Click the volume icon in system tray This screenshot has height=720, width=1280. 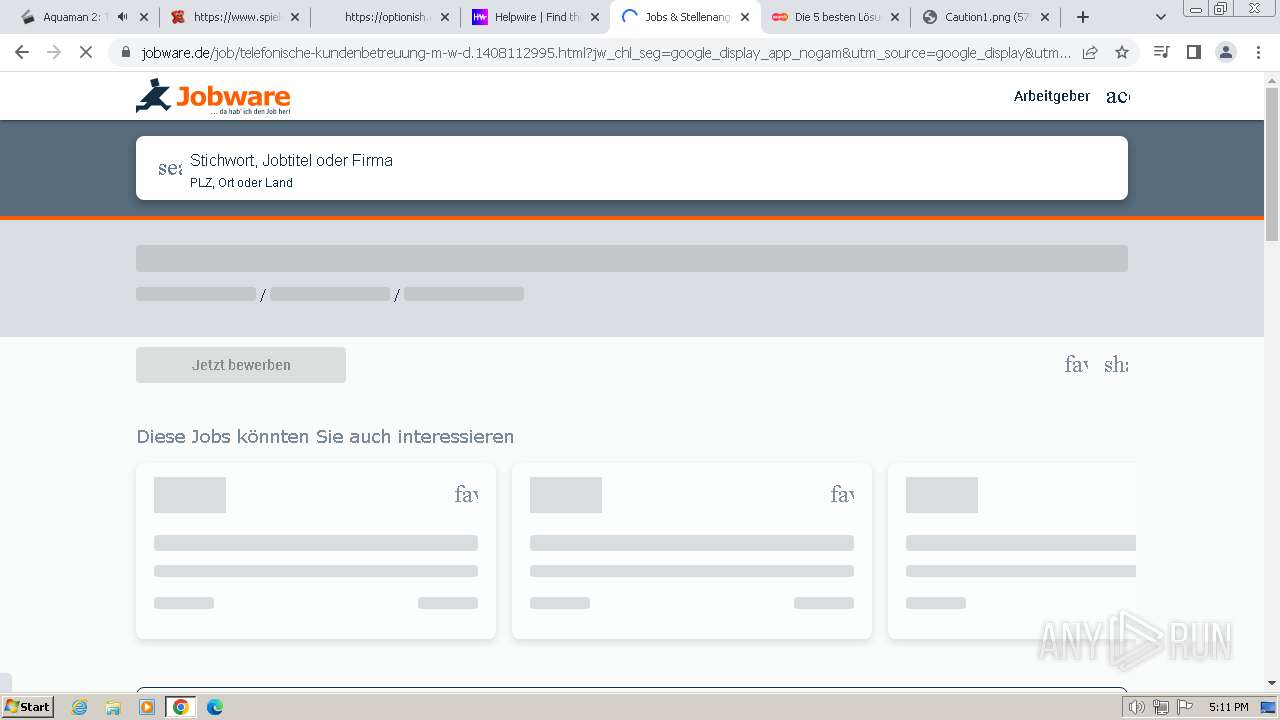coord(1136,707)
